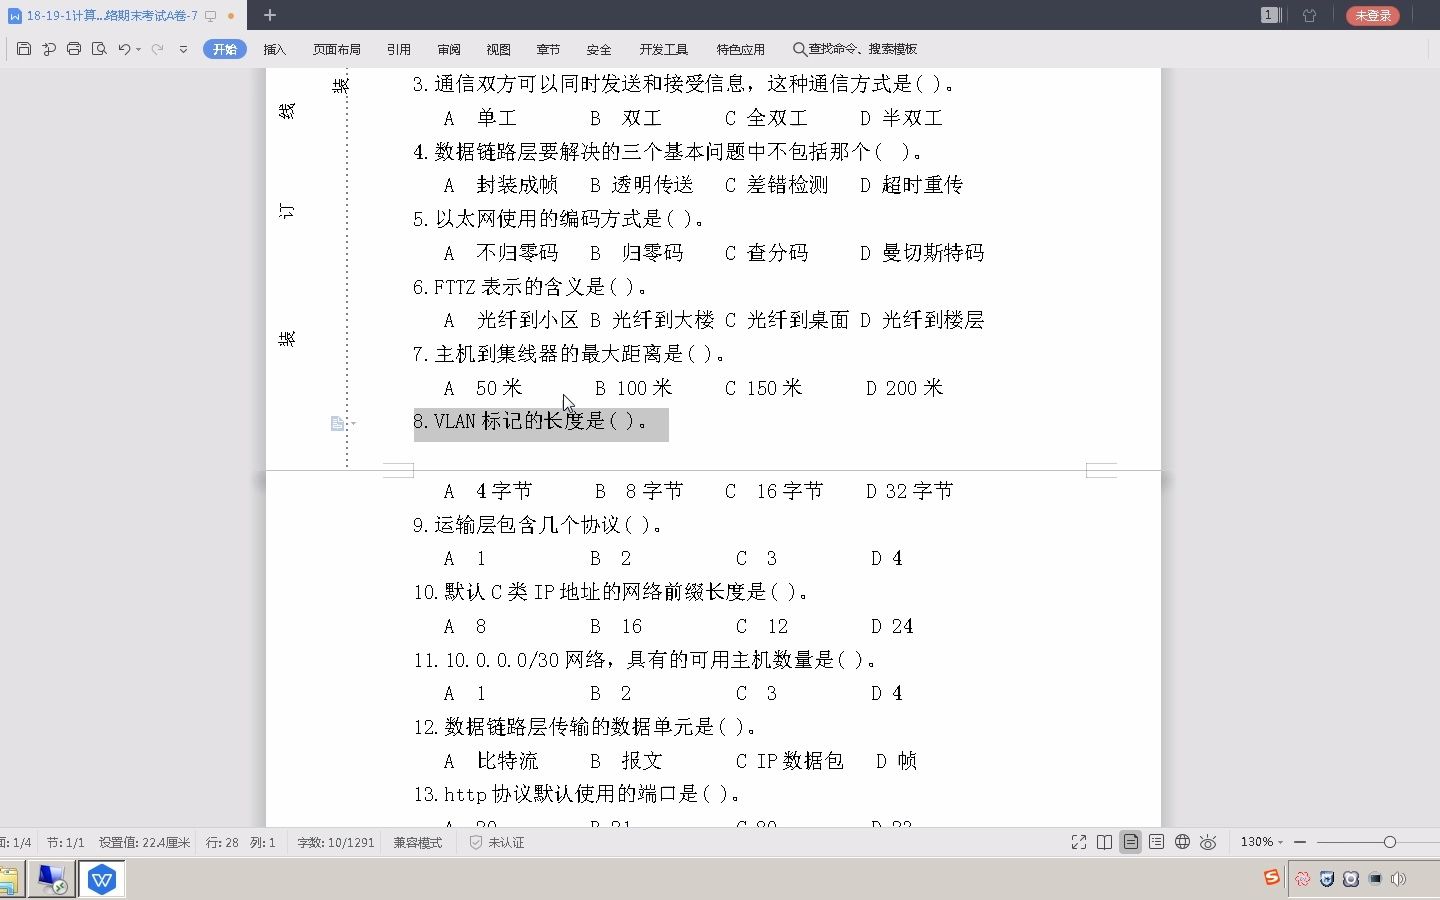Open the 130% zoom level dropdown
Image resolution: width=1440 pixels, height=900 pixels.
[x=1261, y=842]
